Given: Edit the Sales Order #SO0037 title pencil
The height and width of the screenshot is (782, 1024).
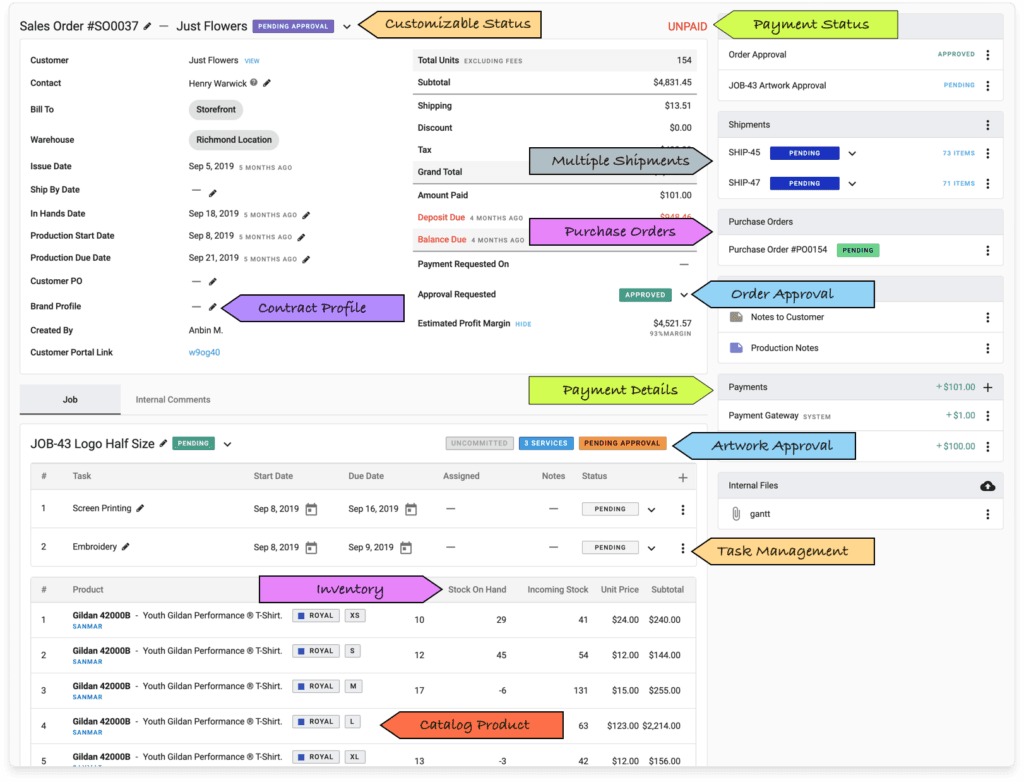Looking at the screenshot, I should tap(148, 26).
